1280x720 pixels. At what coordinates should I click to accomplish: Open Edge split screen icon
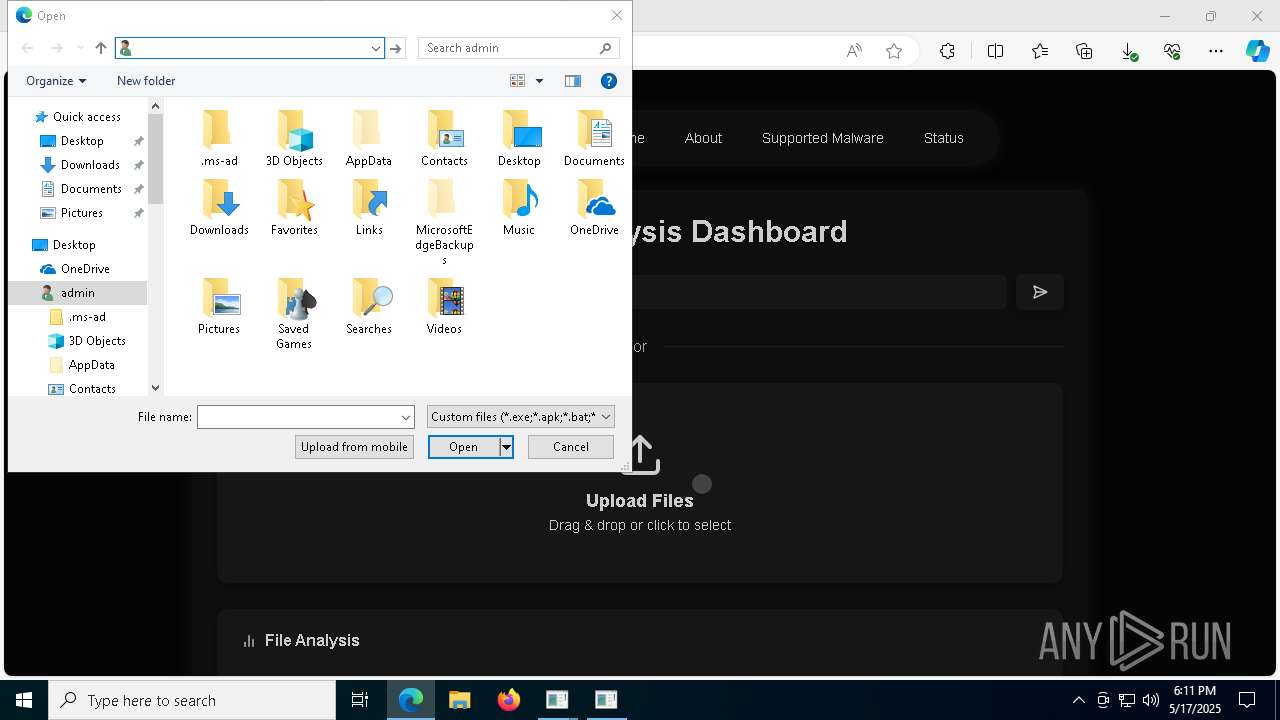tap(995, 51)
